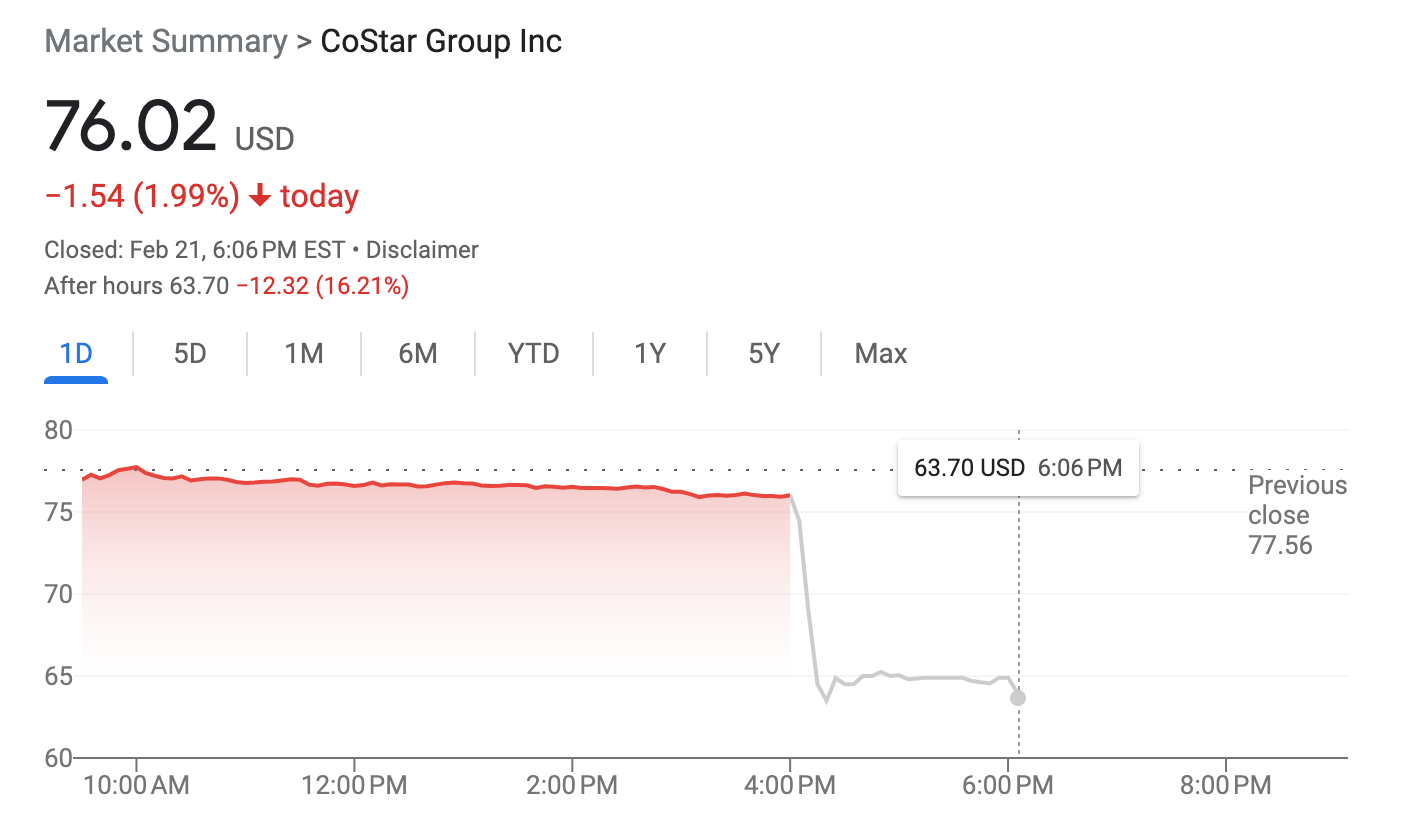Open the Disclaimer link
The height and width of the screenshot is (814, 1420).
[422, 250]
